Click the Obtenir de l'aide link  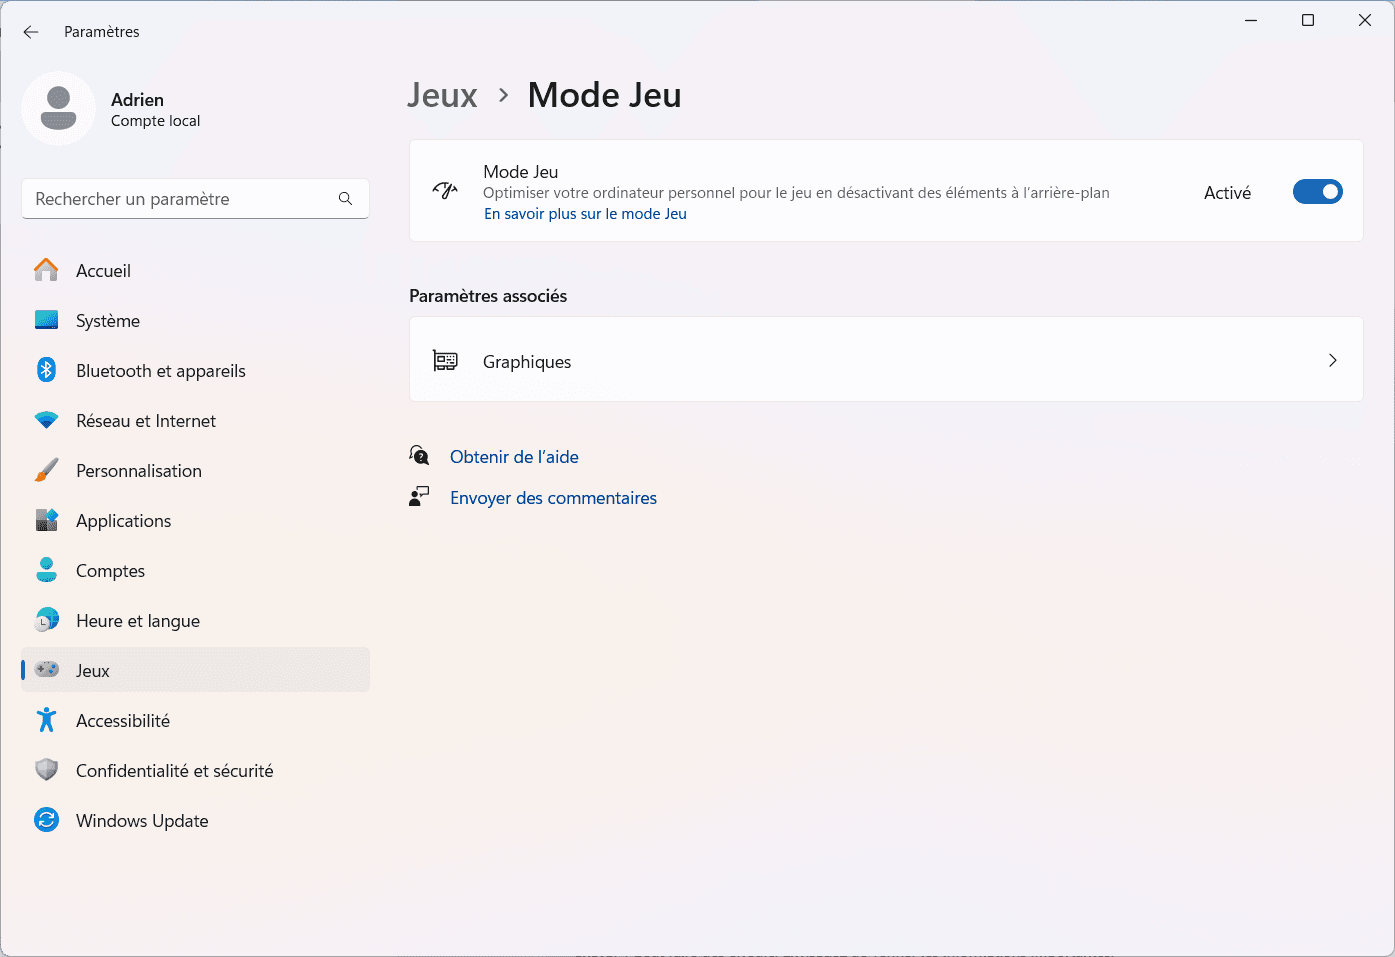coord(514,457)
